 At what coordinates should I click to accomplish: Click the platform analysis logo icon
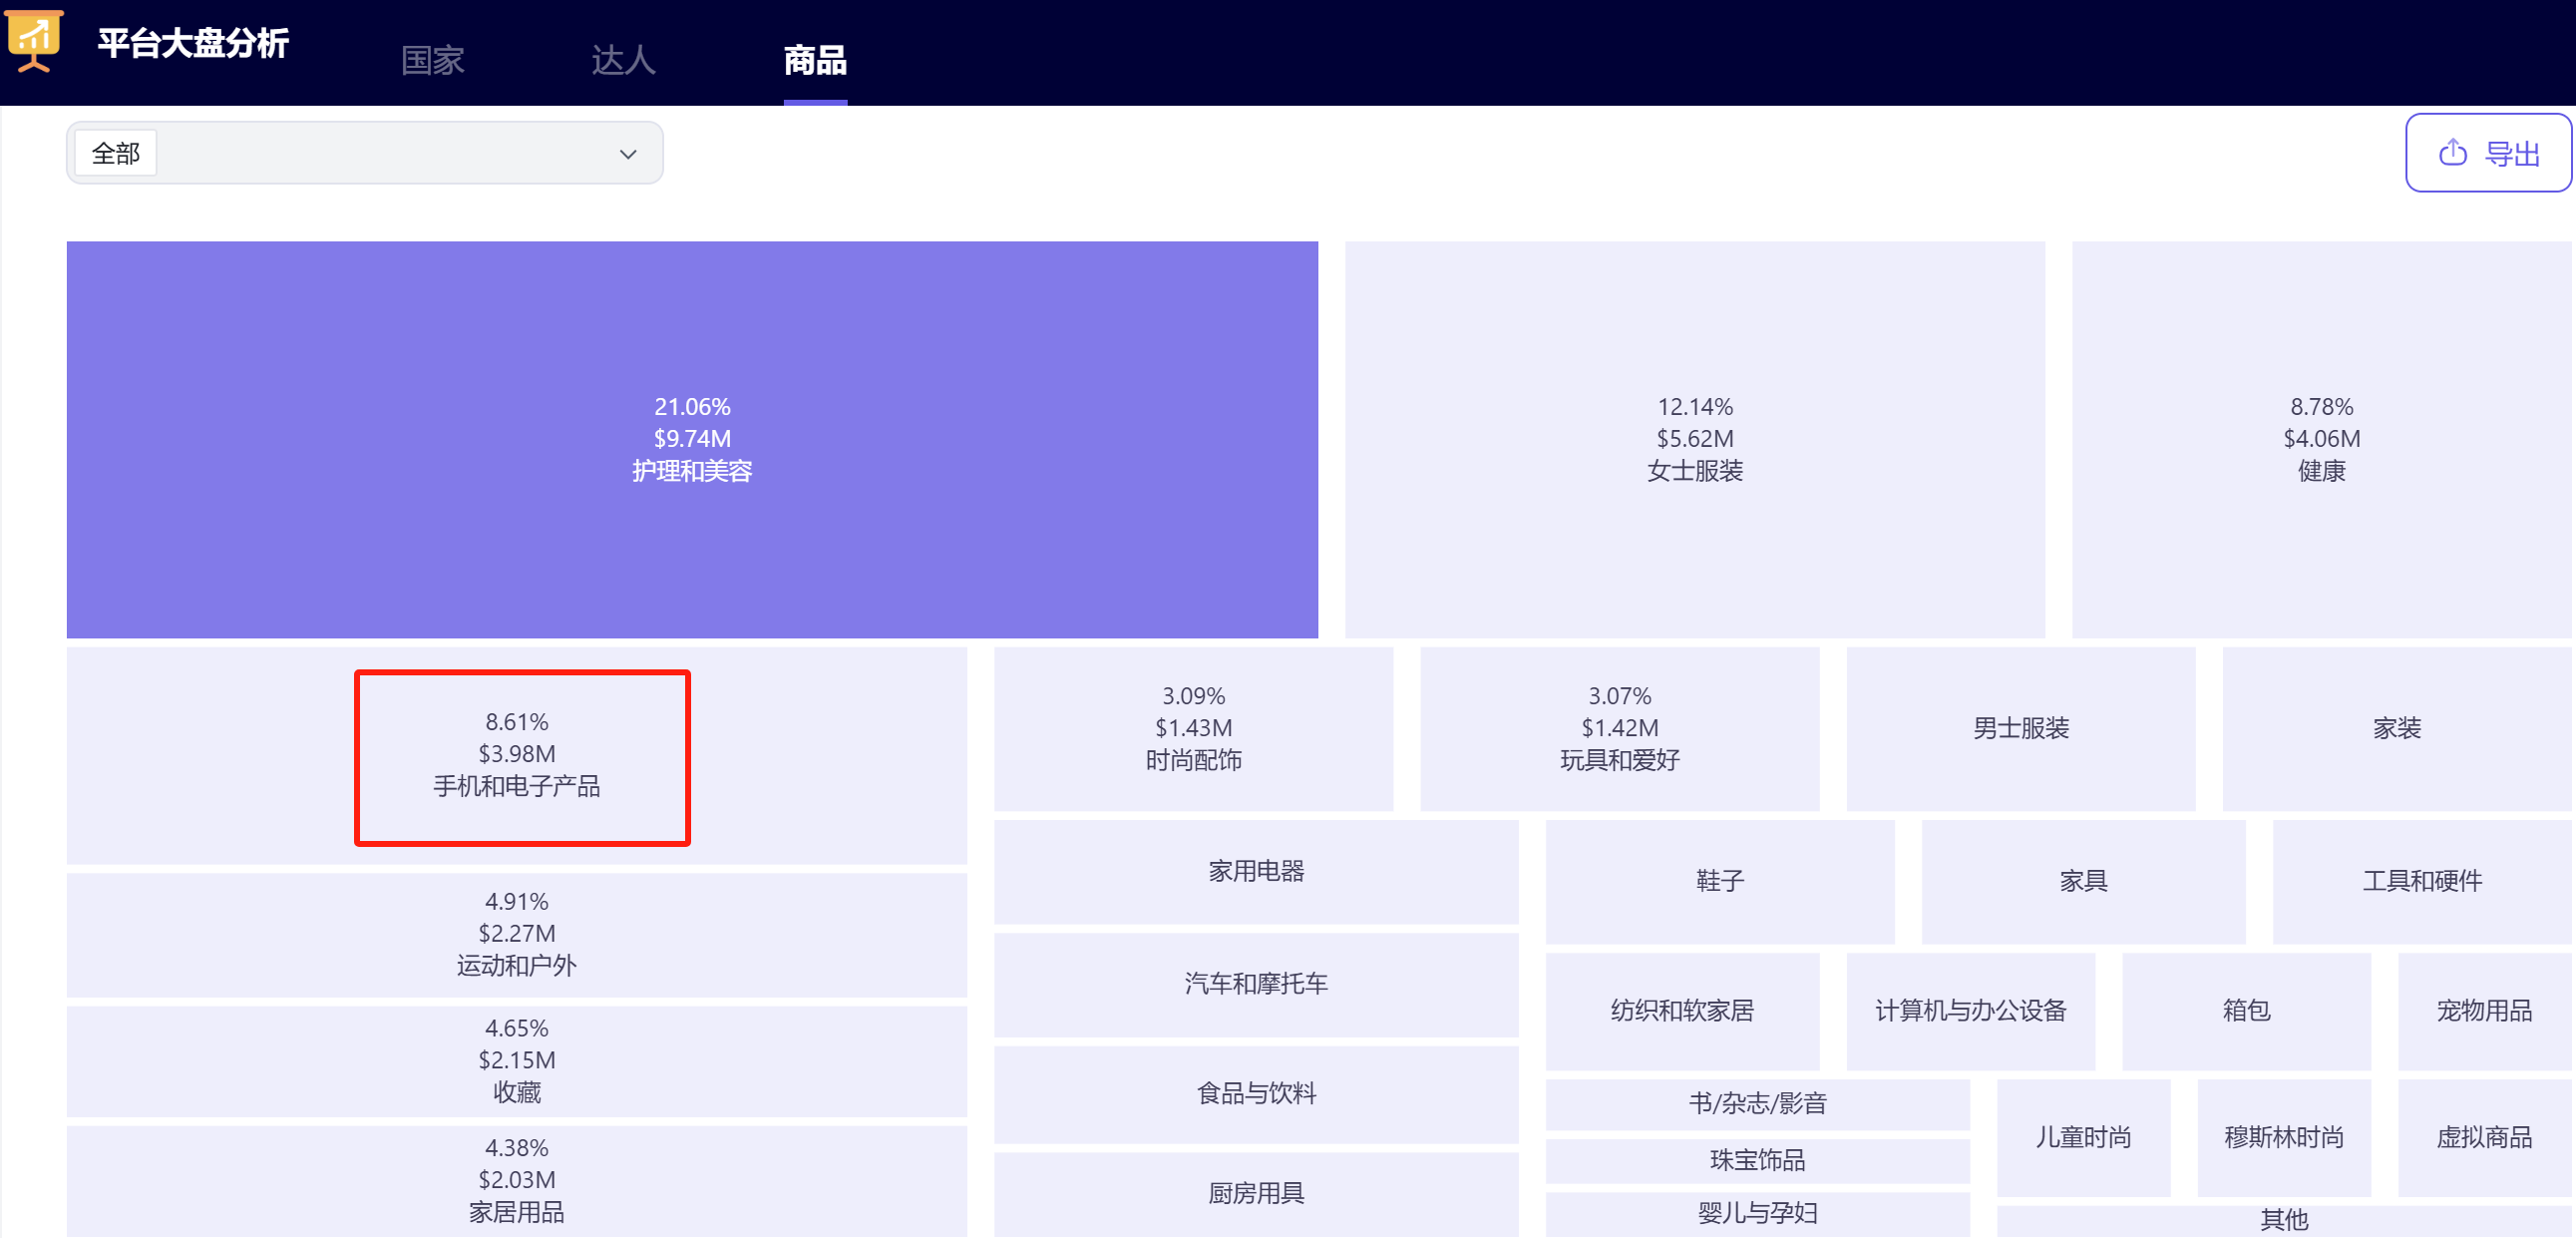(x=34, y=40)
